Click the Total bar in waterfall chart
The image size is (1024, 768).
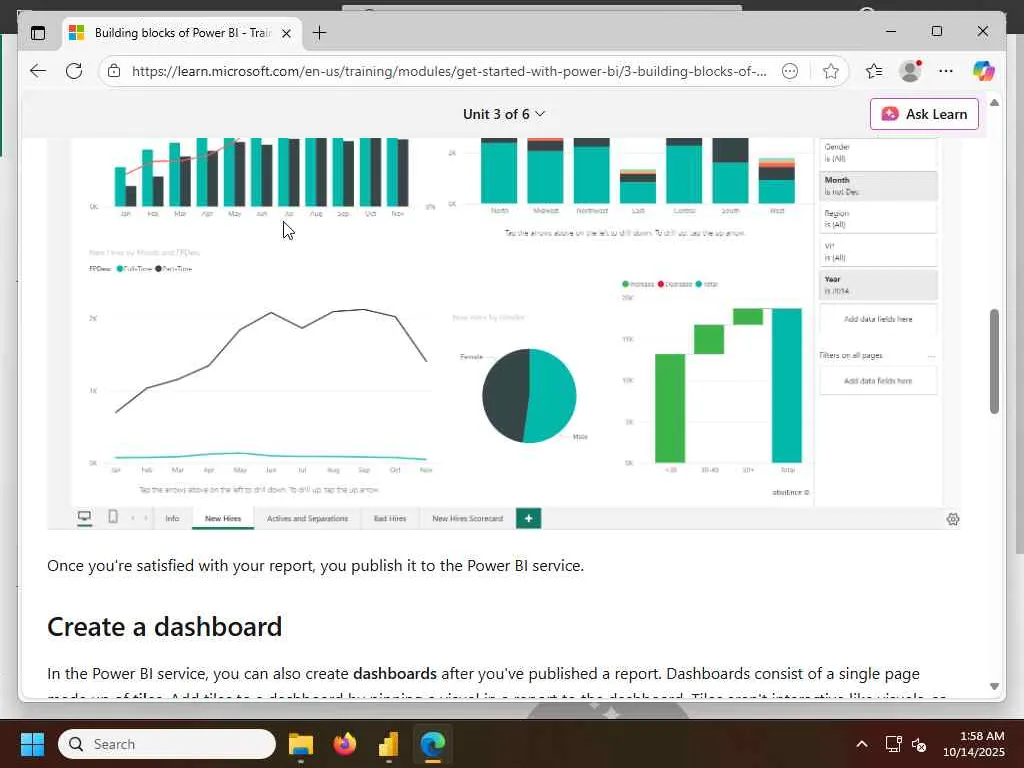point(786,385)
